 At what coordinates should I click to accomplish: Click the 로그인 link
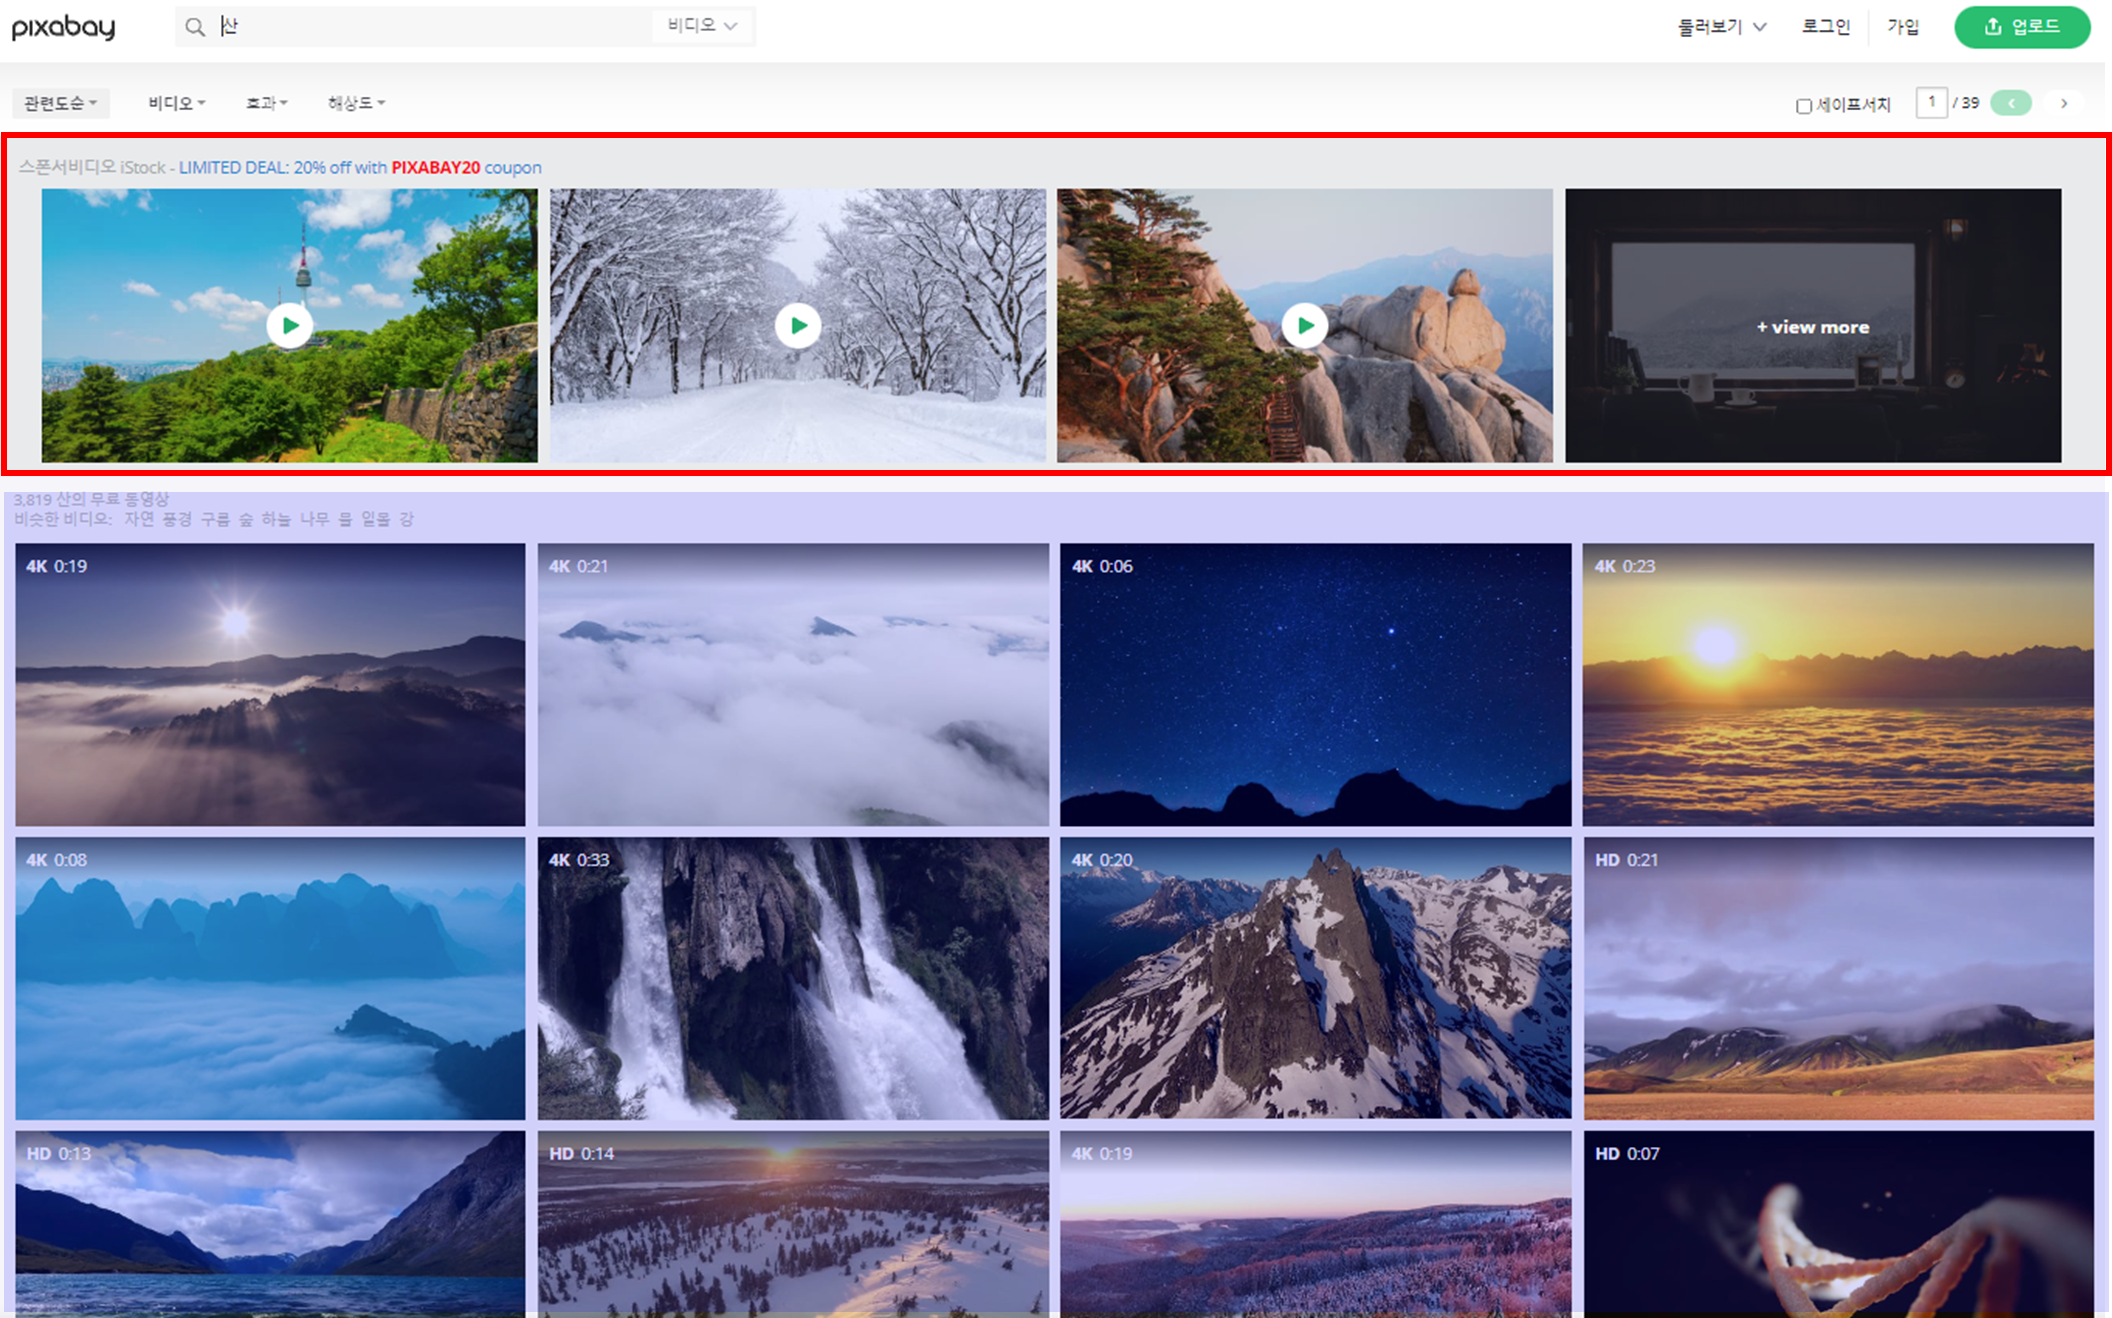click(1825, 27)
